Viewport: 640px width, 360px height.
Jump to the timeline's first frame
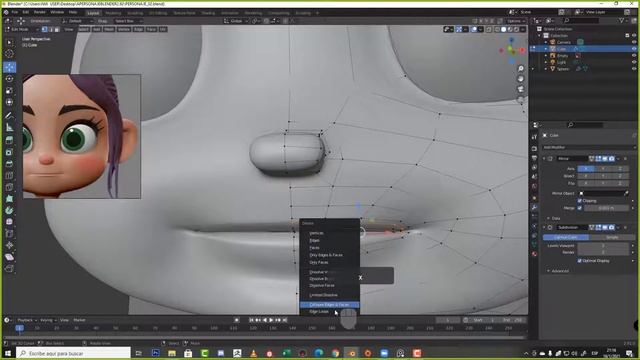tap(251, 320)
